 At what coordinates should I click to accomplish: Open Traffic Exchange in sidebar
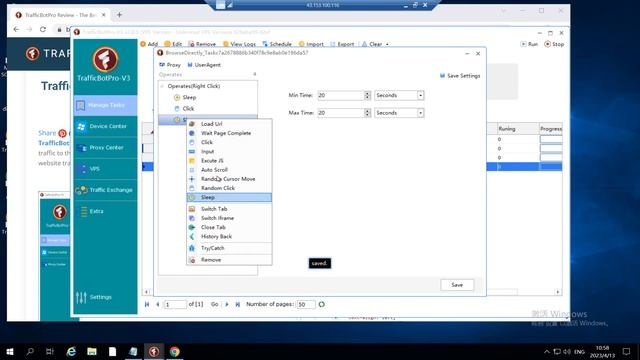coord(105,190)
